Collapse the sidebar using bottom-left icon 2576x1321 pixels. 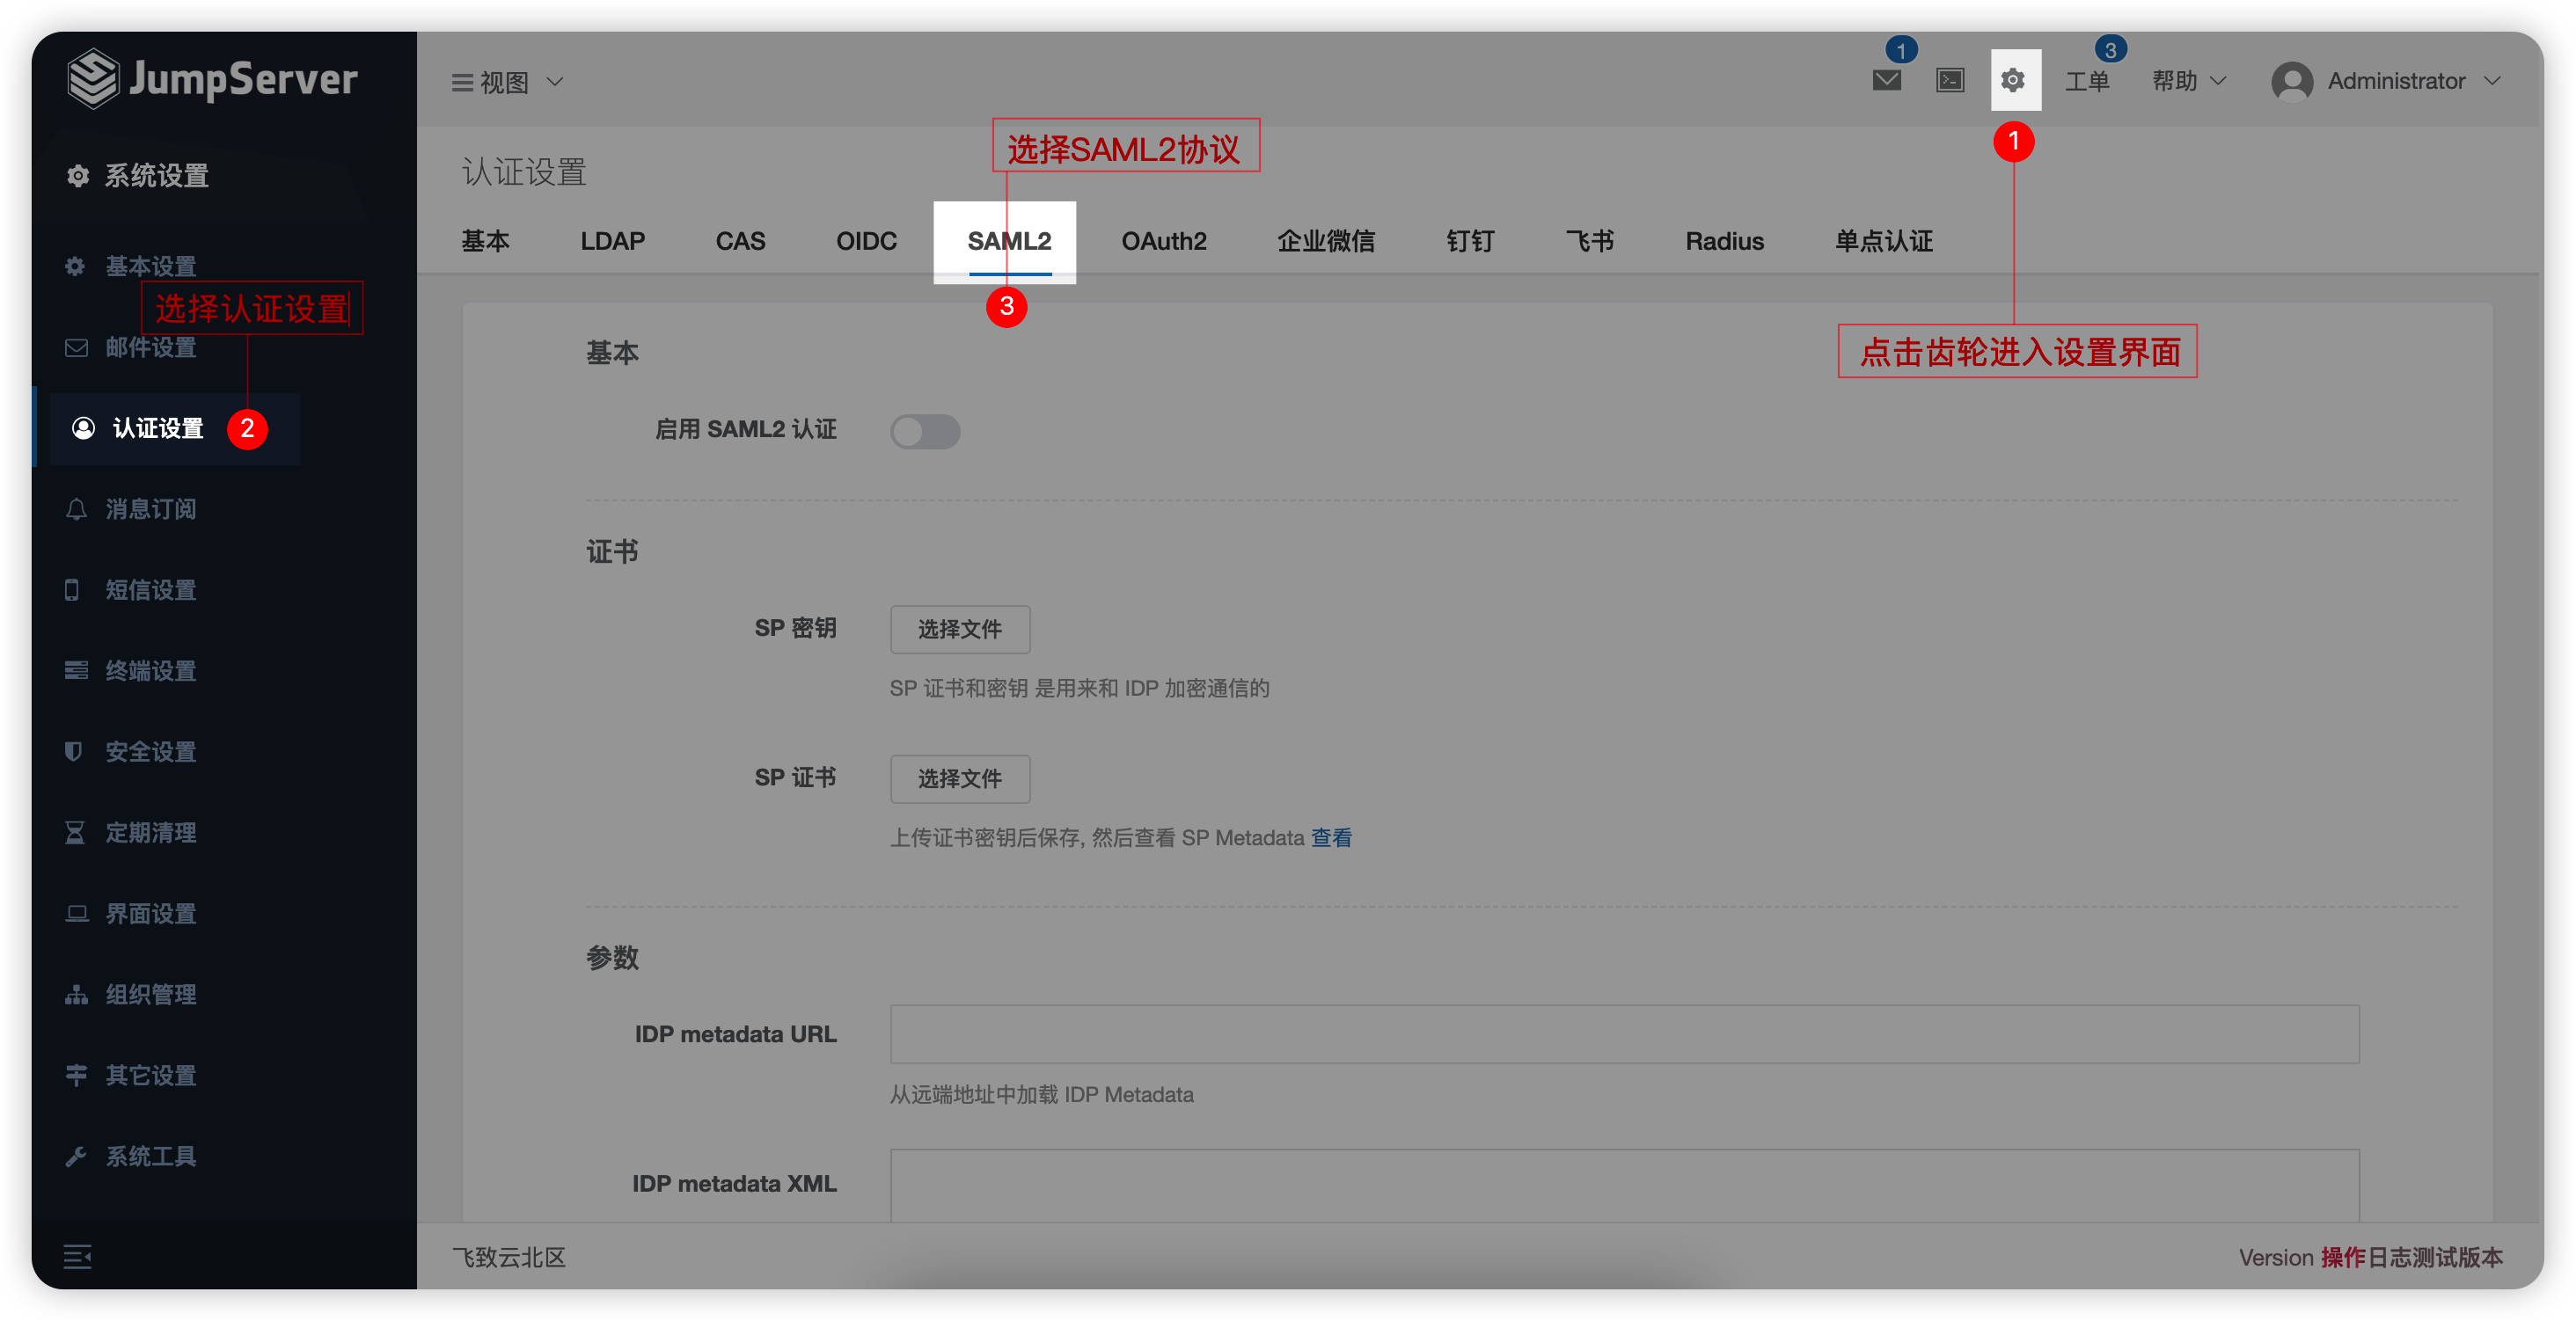(77, 1257)
